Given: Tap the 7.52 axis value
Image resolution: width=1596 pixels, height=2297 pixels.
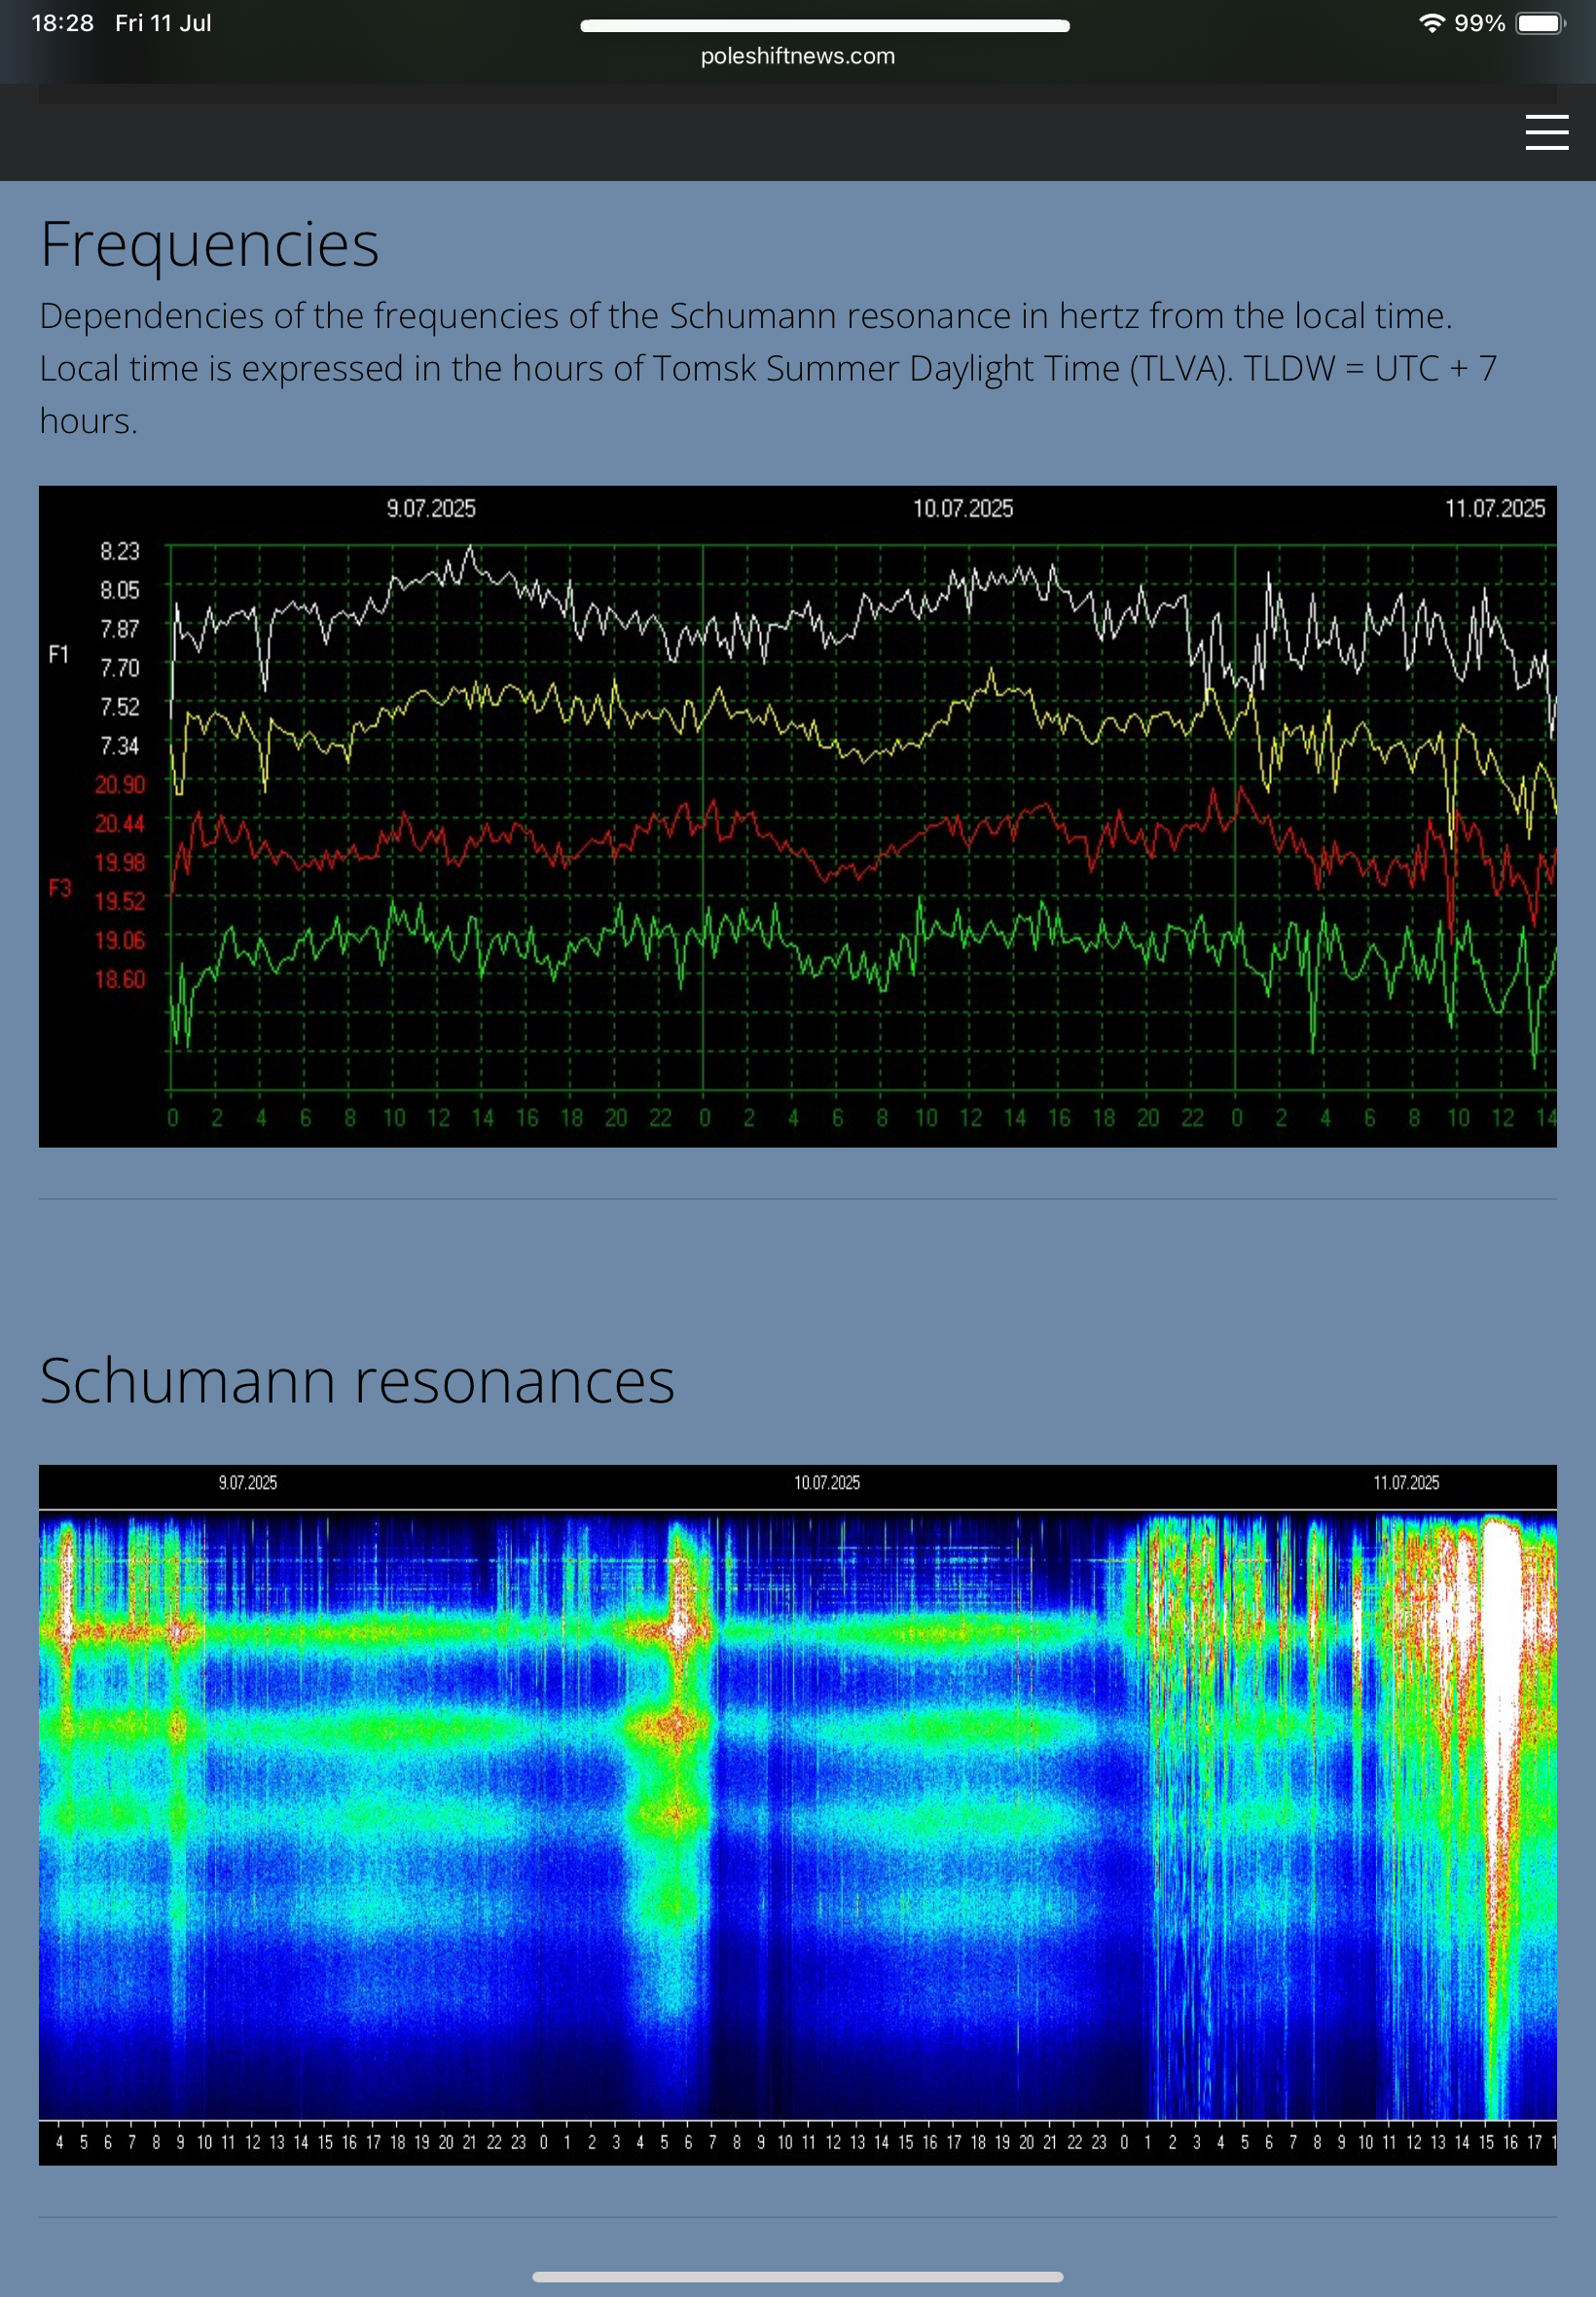Looking at the screenshot, I should tap(120, 707).
